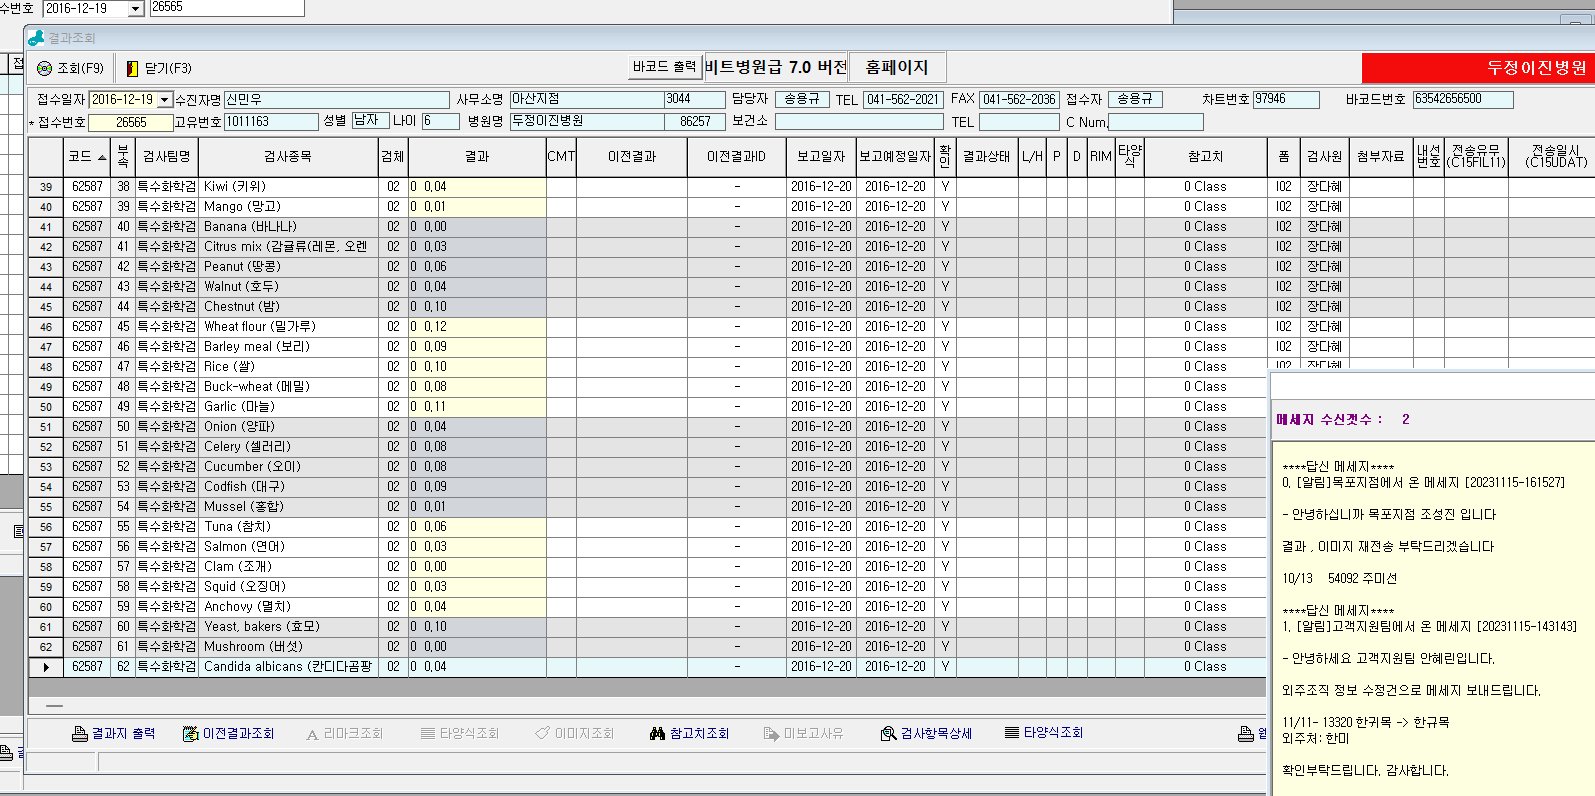Image resolution: width=1595 pixels, height=796 pixels.
Task: Click the enabled 타양식조회 next to 검사항목상세
Action: click(1012, 733)
